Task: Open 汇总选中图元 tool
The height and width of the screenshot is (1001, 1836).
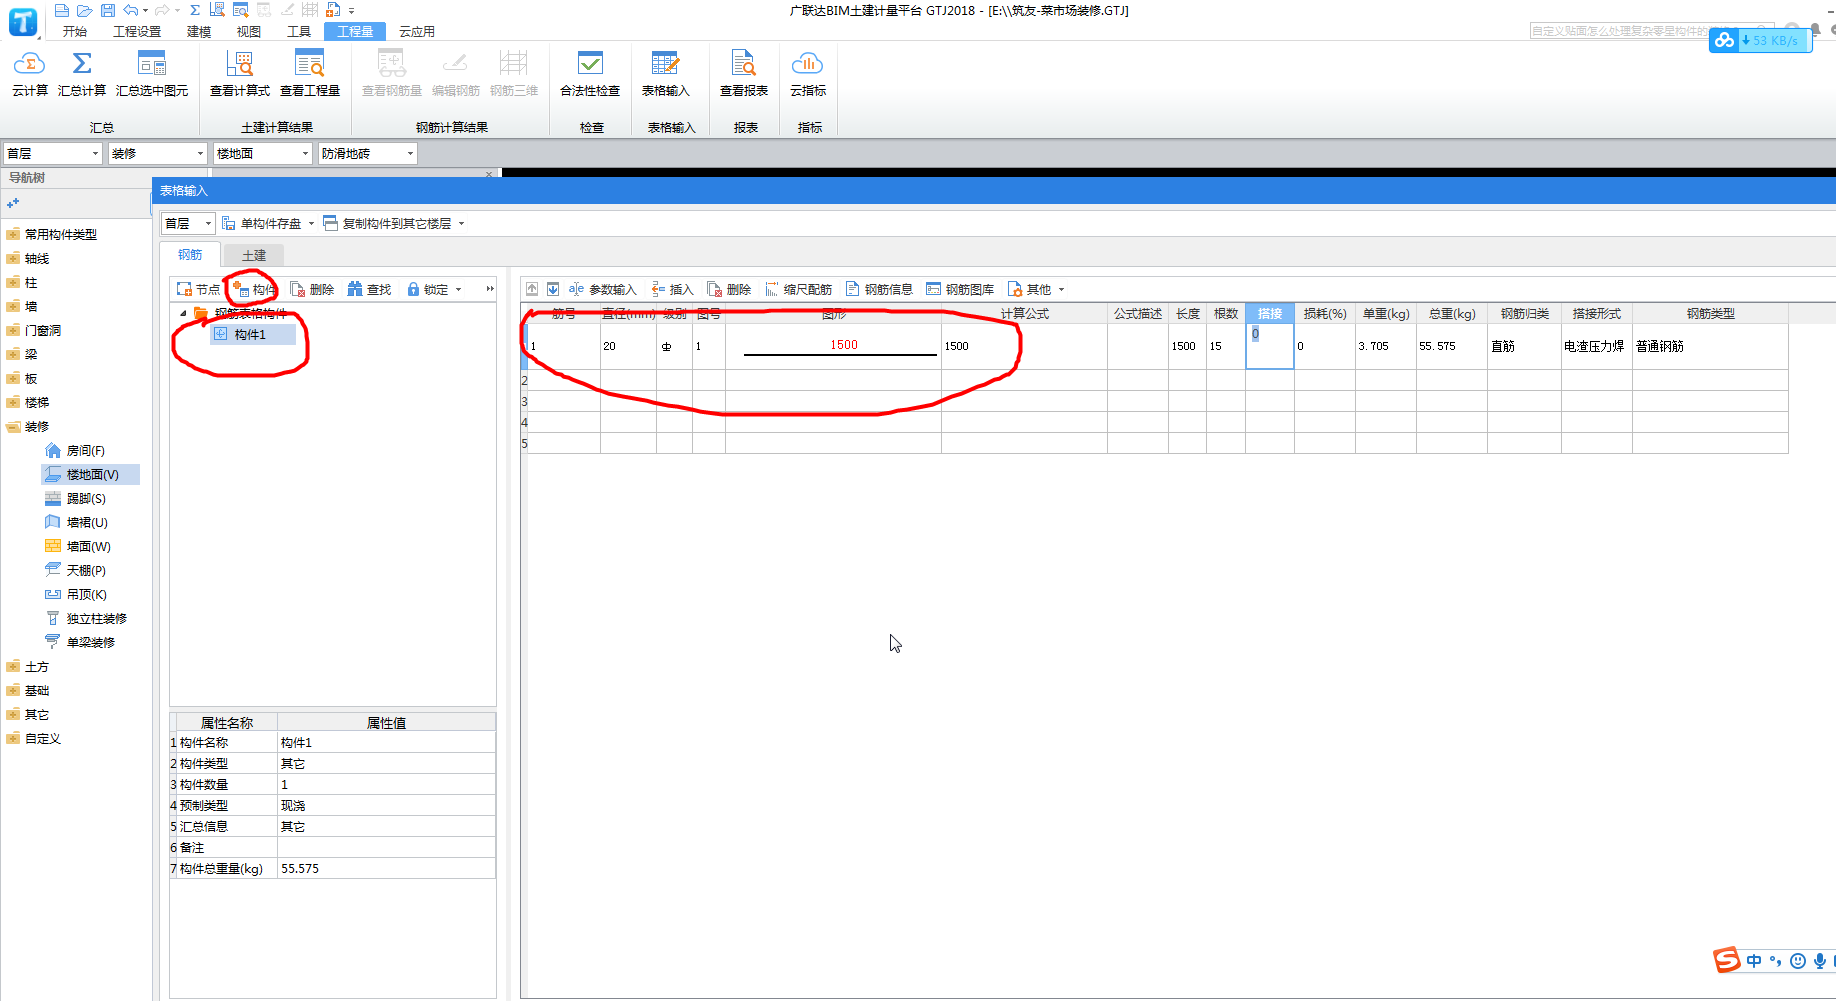Action: coord(152,74)
